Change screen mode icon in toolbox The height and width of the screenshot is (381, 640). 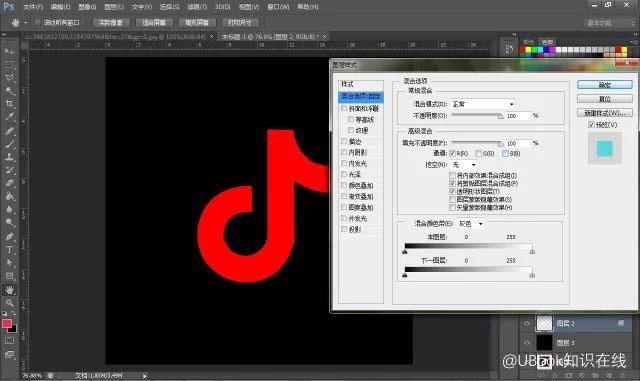click(9, 354)
